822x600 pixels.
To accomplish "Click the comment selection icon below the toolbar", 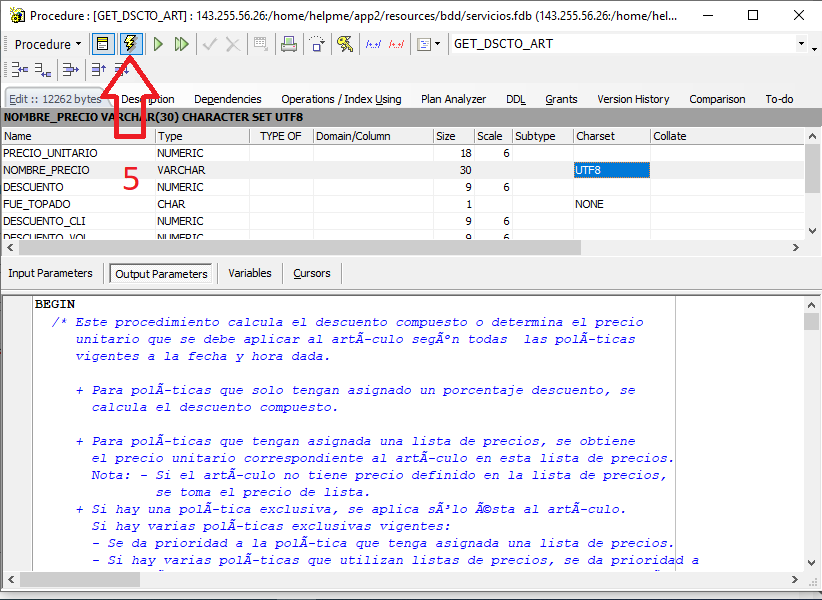I will pos(18,70).
